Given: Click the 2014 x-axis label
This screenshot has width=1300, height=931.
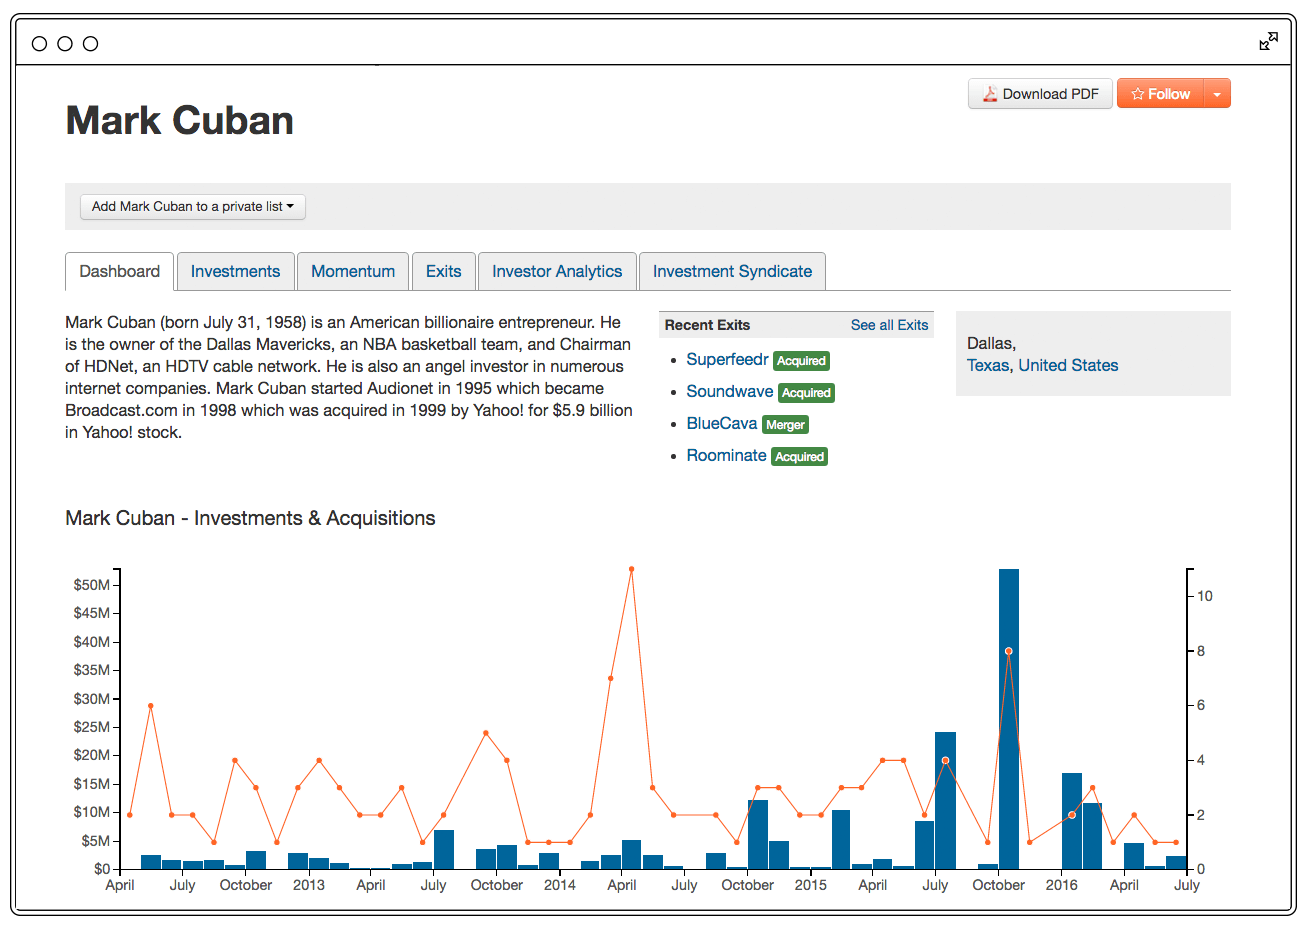Looking at the screenshot, I should pyautogui.click(x=559, y=885).
